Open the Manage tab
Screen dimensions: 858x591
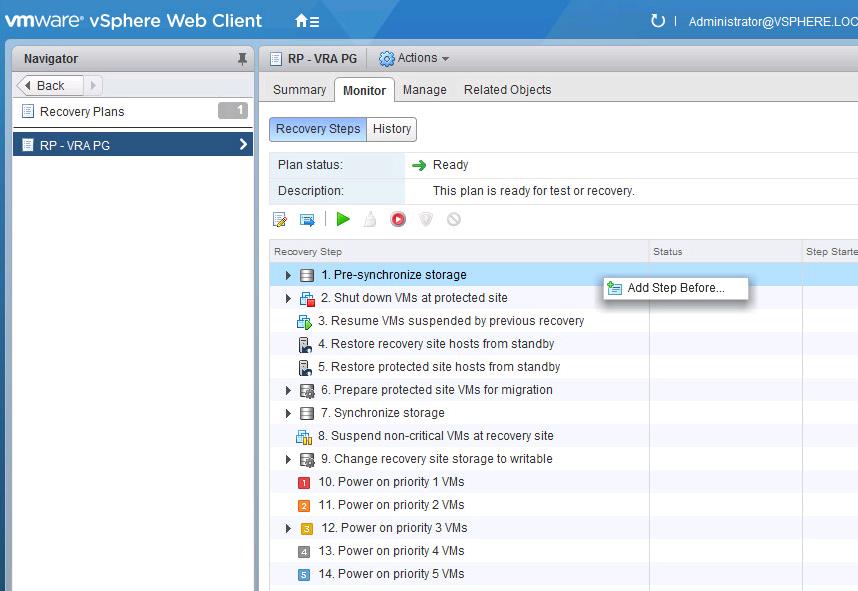coord(425,90)
